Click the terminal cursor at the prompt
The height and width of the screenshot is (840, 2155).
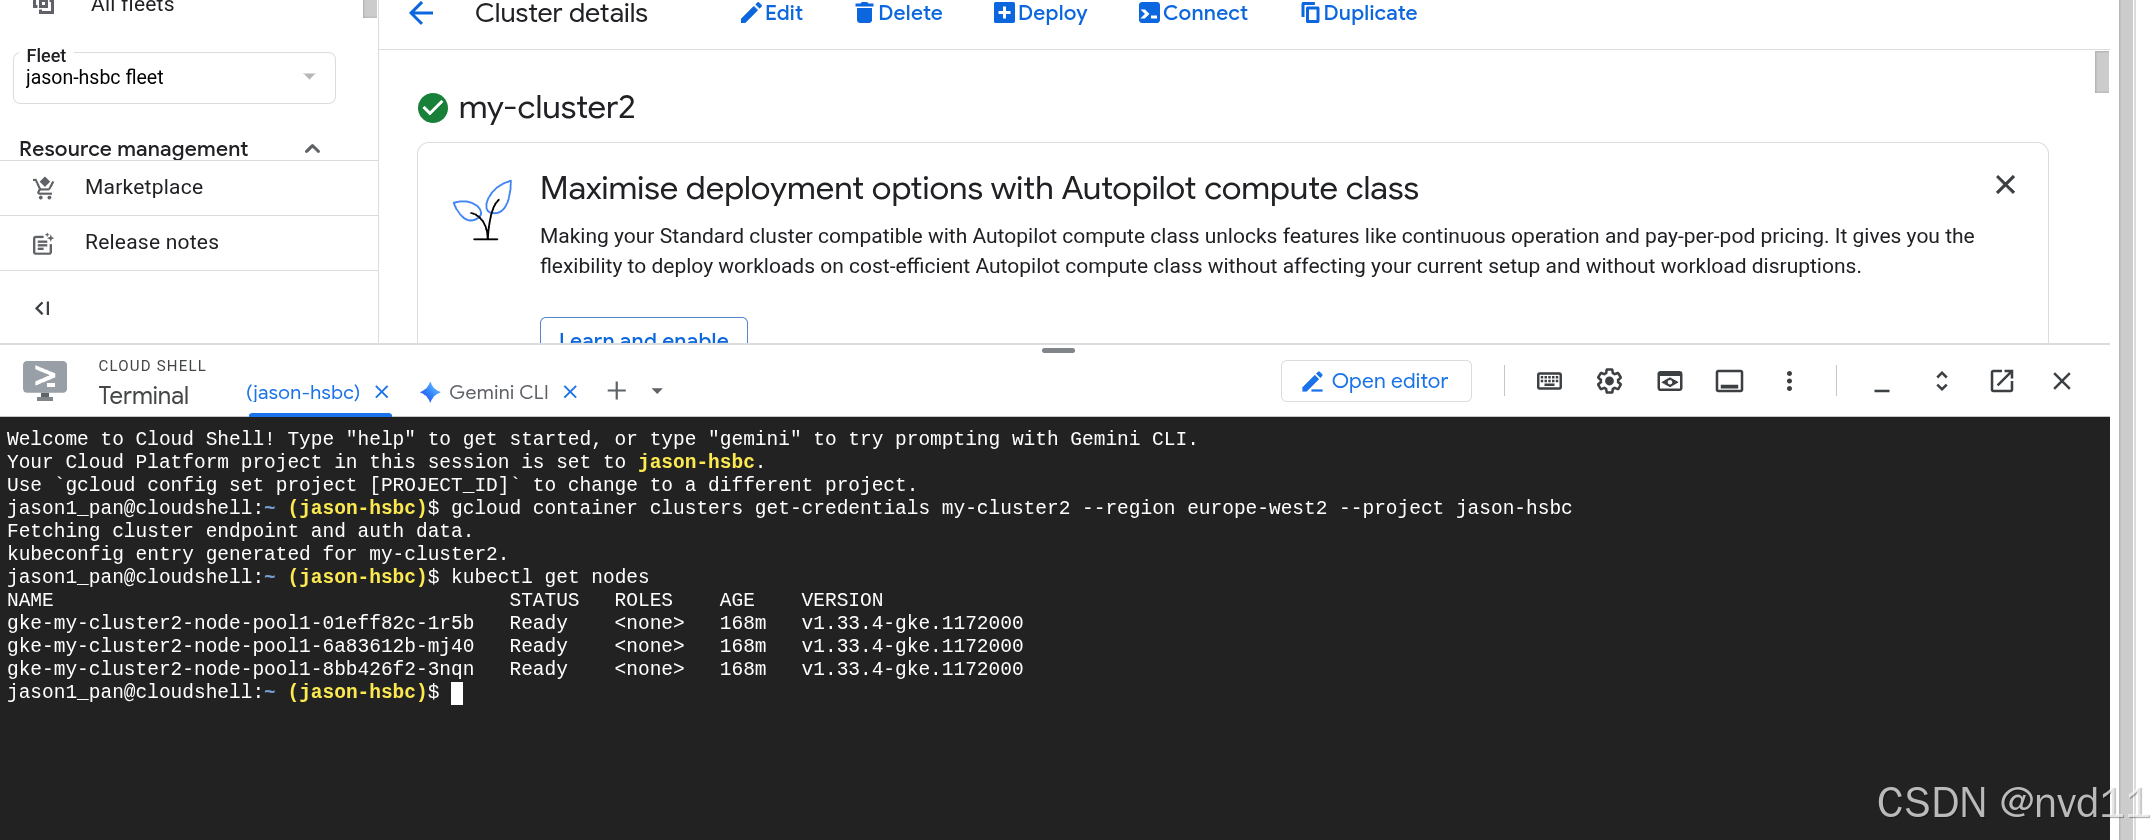pyautogui.click(x=457, y=693)
